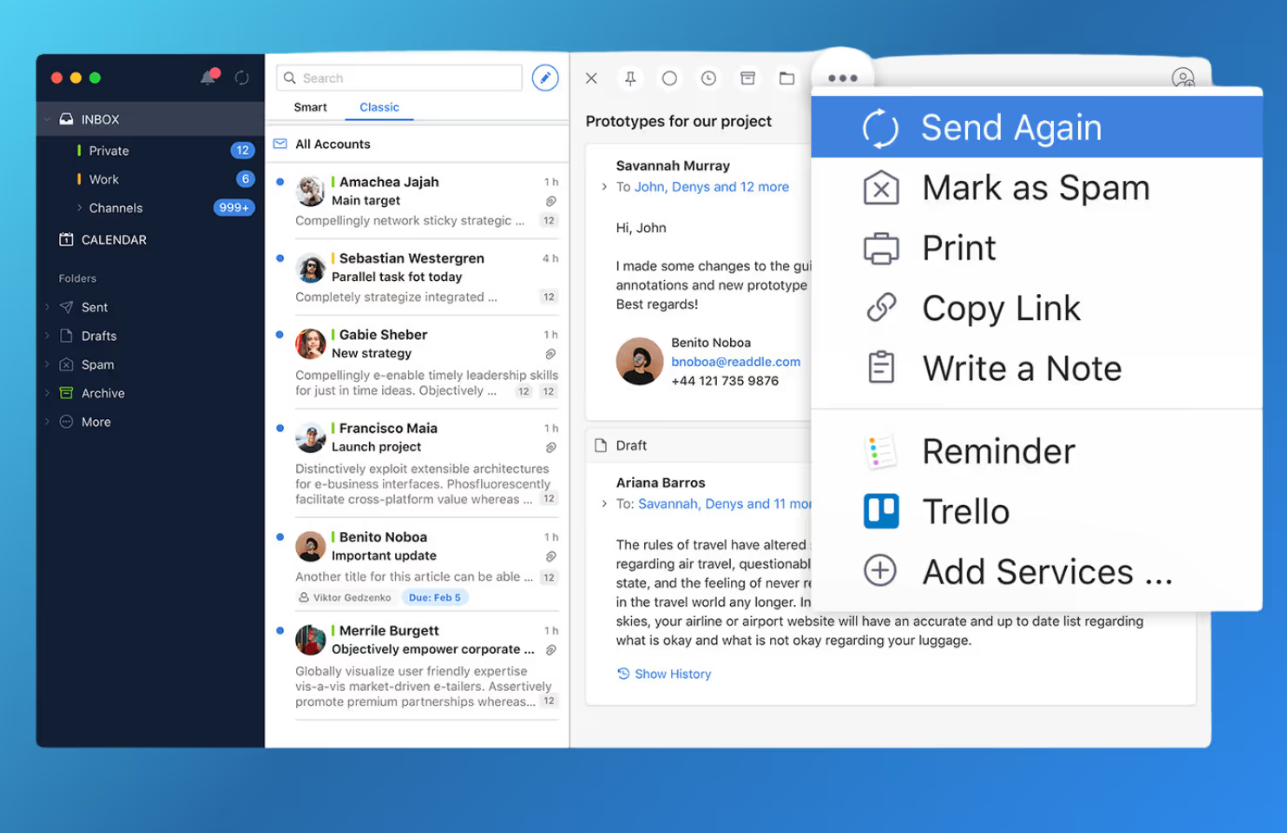Expand recipients on 'John, Denys and 12 more'
Image resolution: width=1287 pixels, height=833 pixels.
tap(604, 187)
